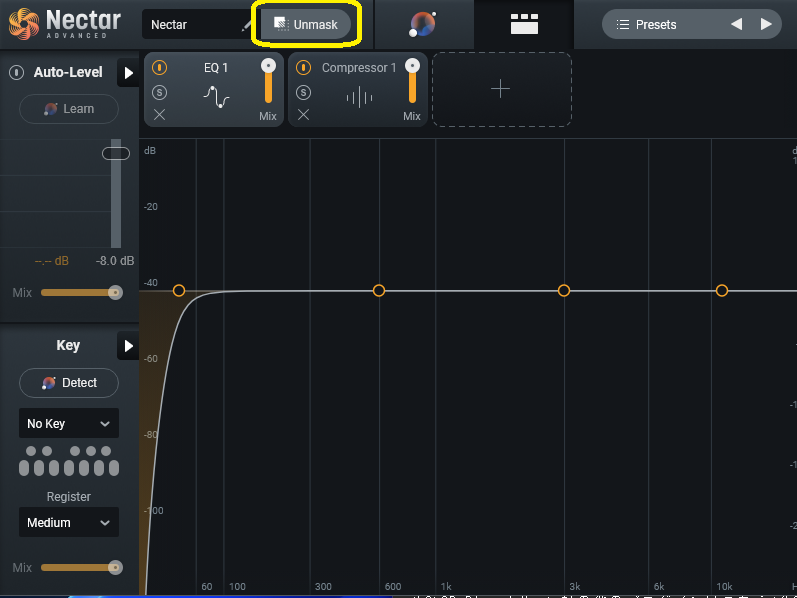
Task: Select EQ node near 10k
Action: coord(722,290)
